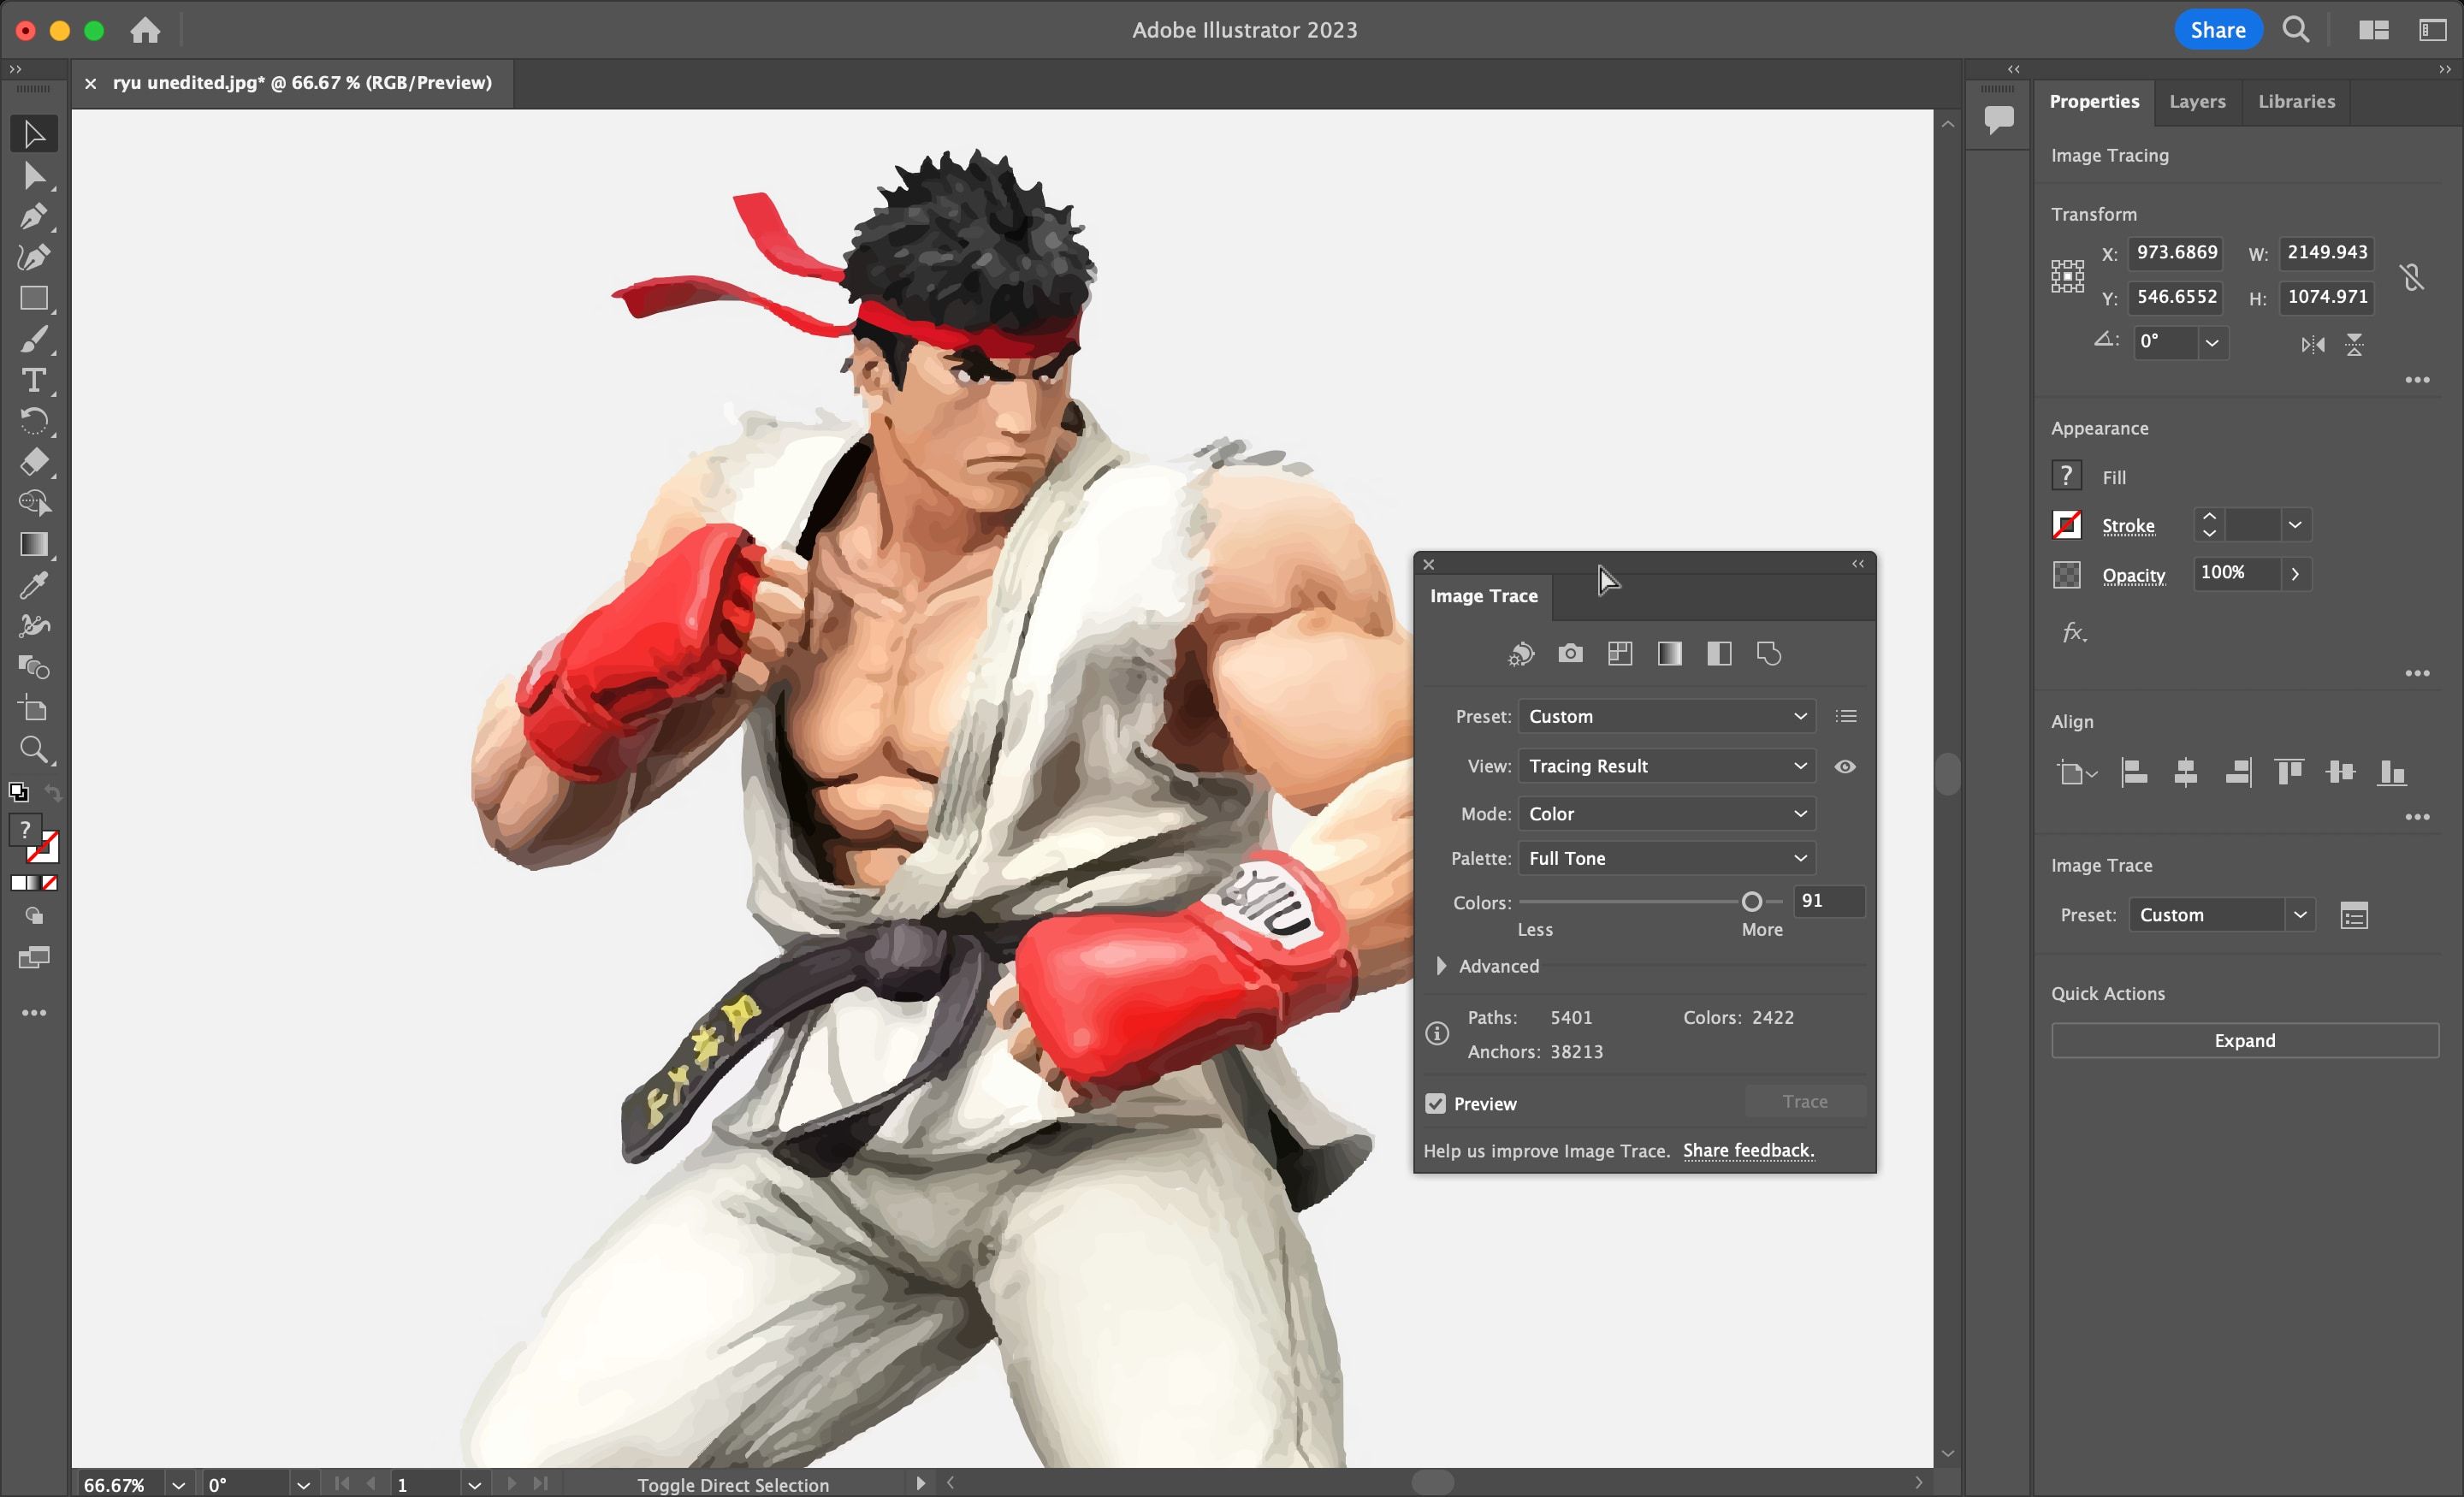
Task: Click the Auto-Color preset icon in Image Trace
Action: coord(1520,654)
